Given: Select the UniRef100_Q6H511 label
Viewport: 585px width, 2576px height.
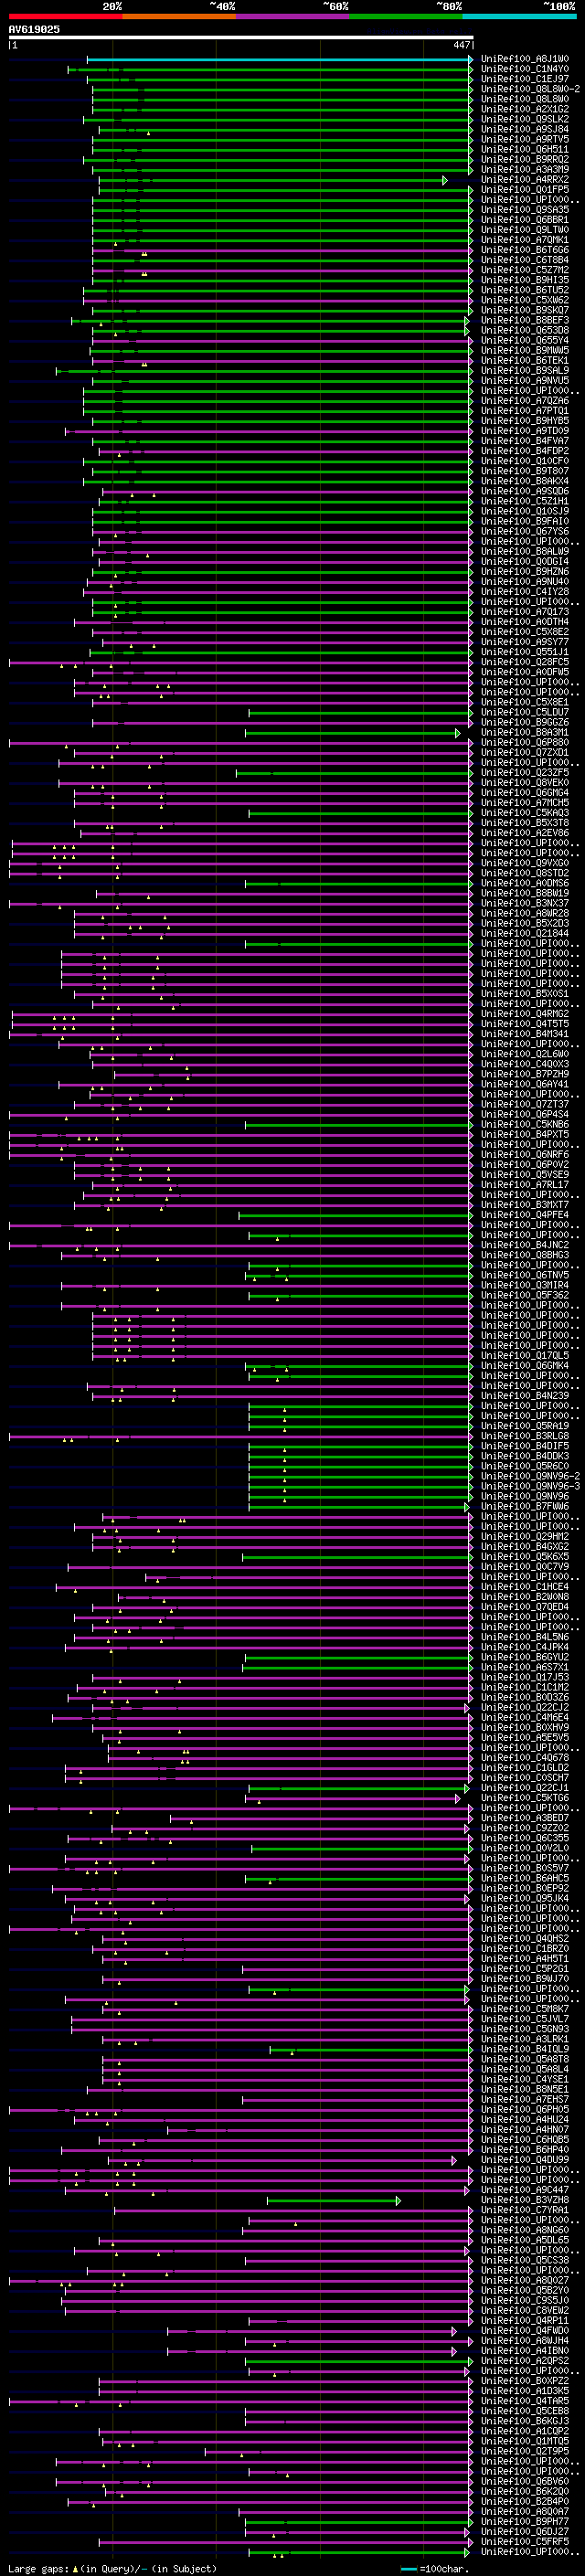Looking at the screenshot, I should pos(524,149).
